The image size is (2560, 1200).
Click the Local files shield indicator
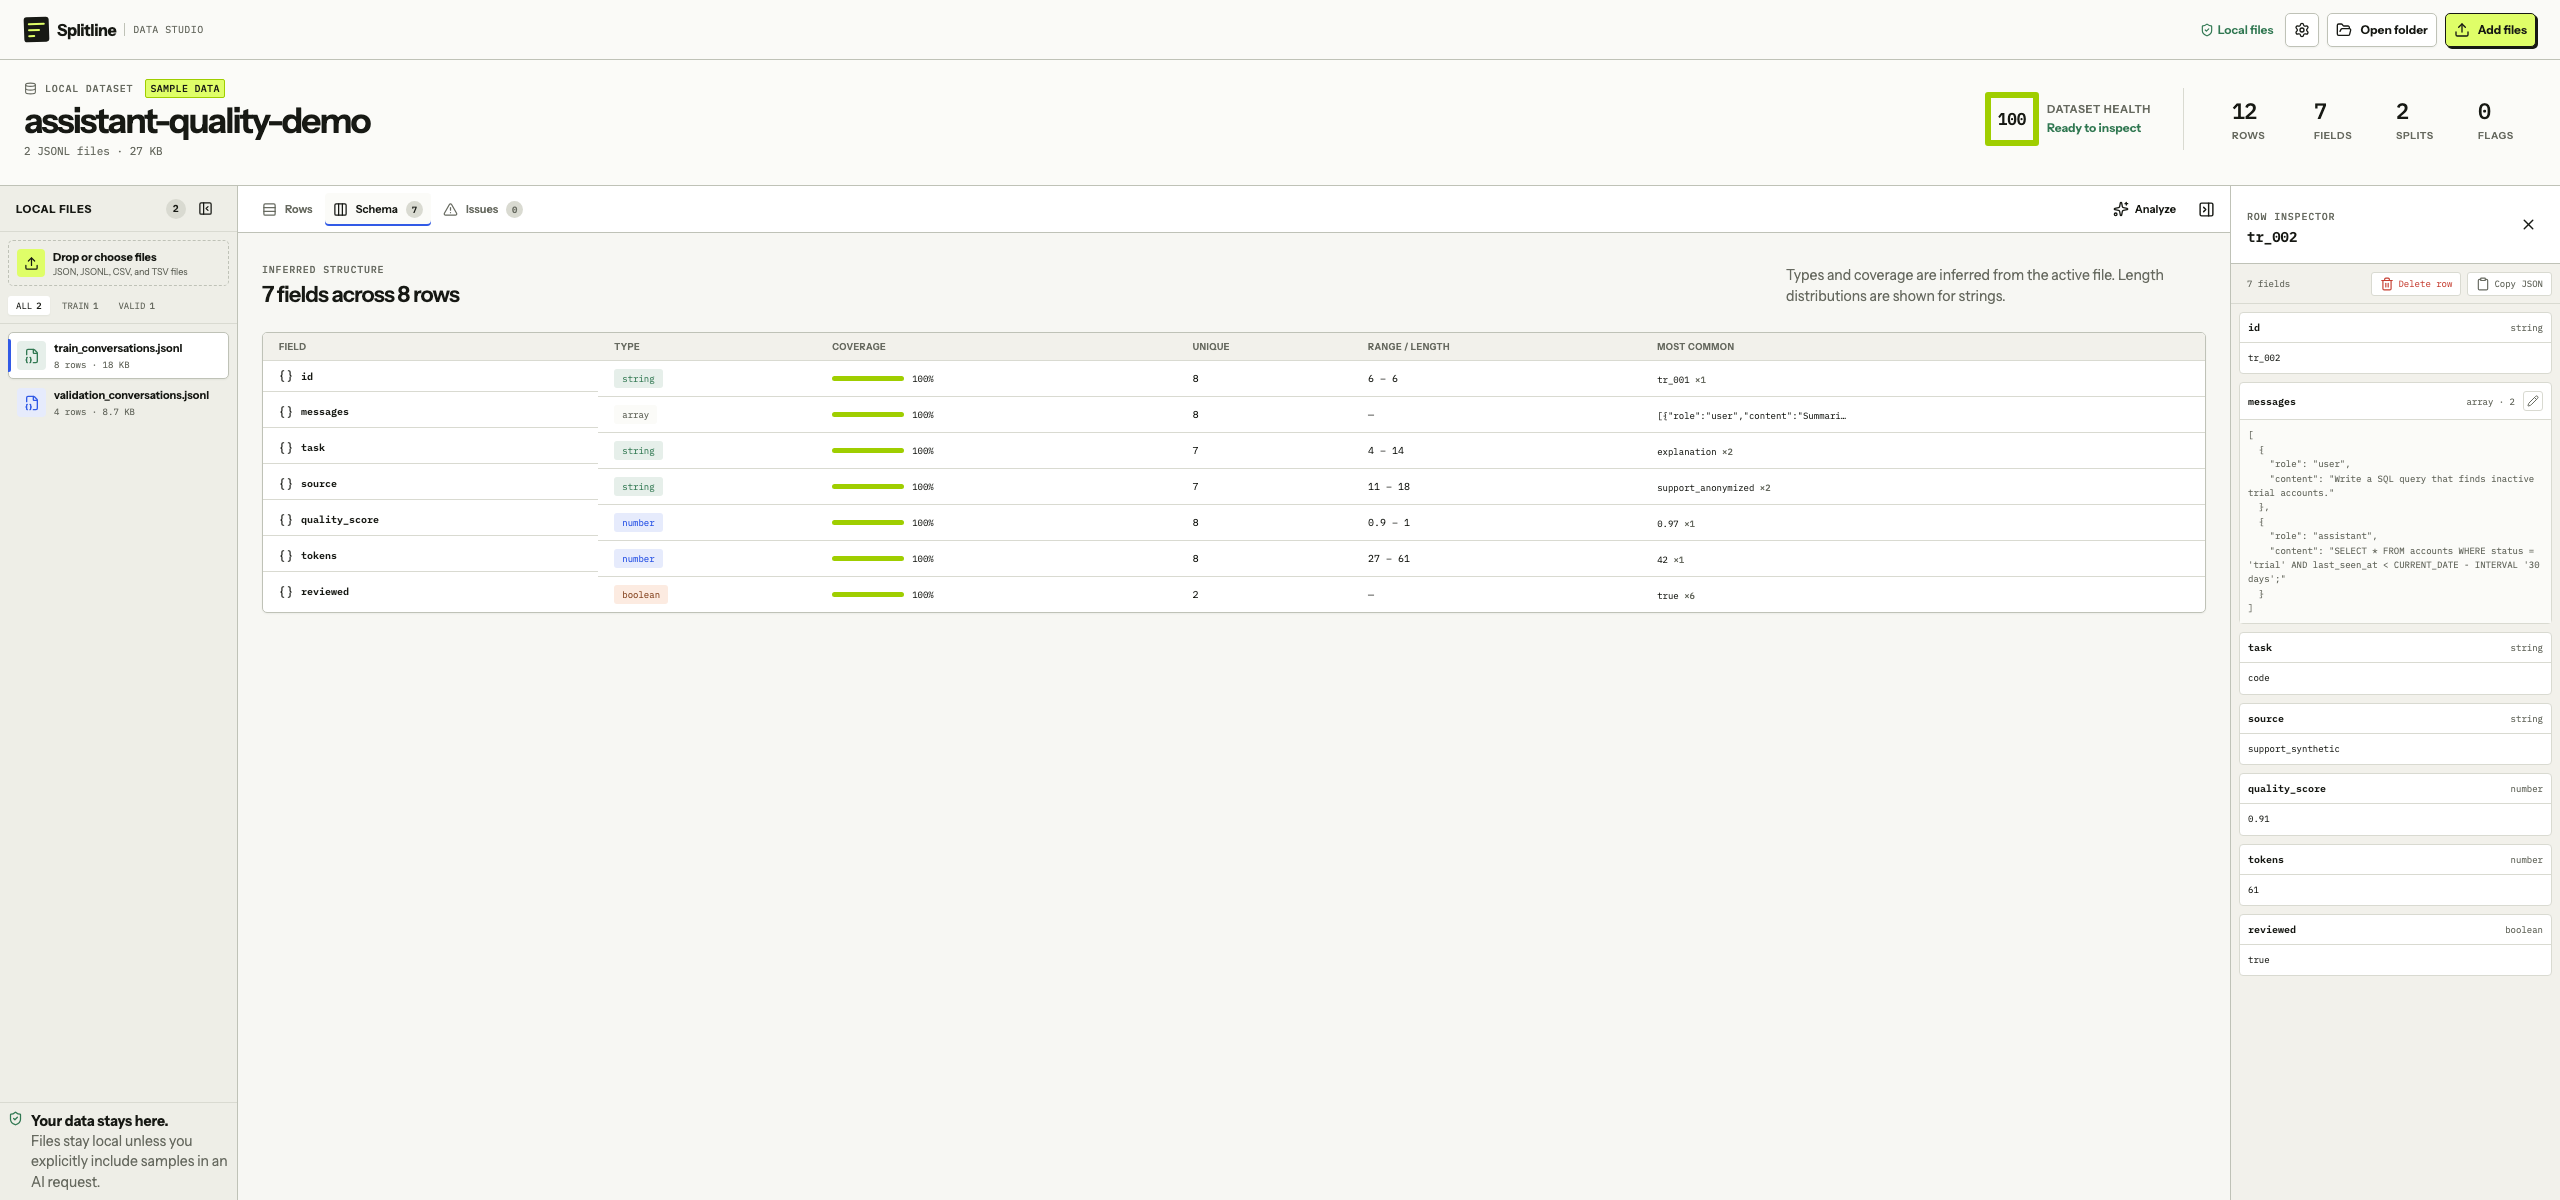(2237, 30)
